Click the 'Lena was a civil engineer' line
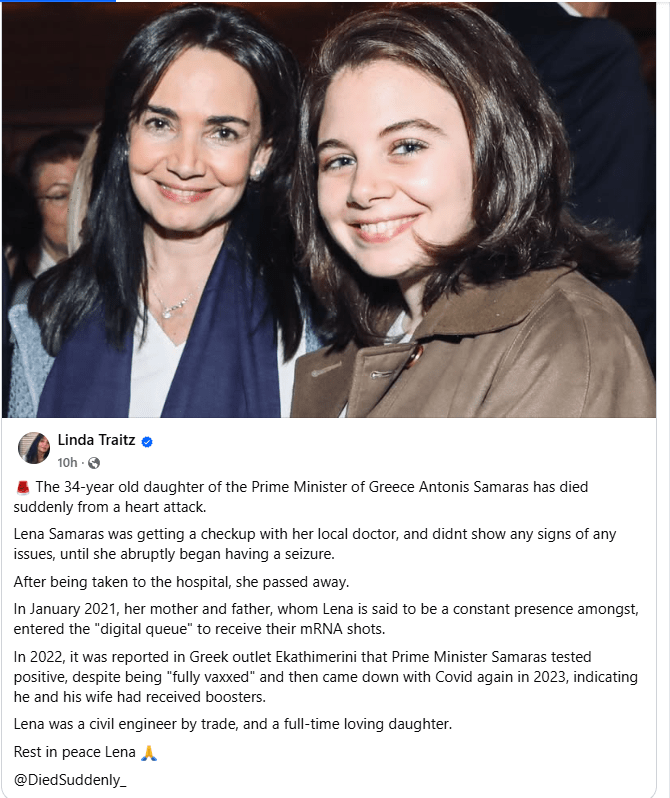Screen dimensions: 670x798 [x=233, y=724]
